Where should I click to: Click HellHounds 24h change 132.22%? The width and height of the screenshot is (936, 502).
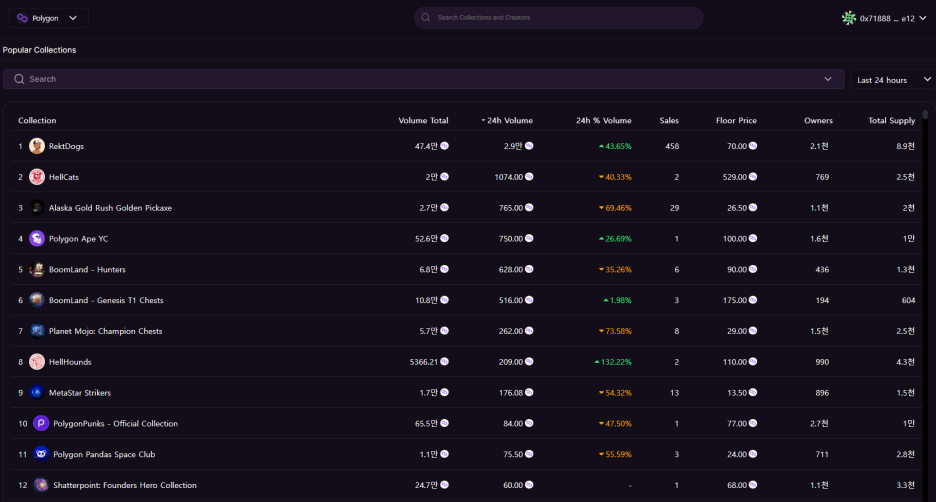click(613, 362)
